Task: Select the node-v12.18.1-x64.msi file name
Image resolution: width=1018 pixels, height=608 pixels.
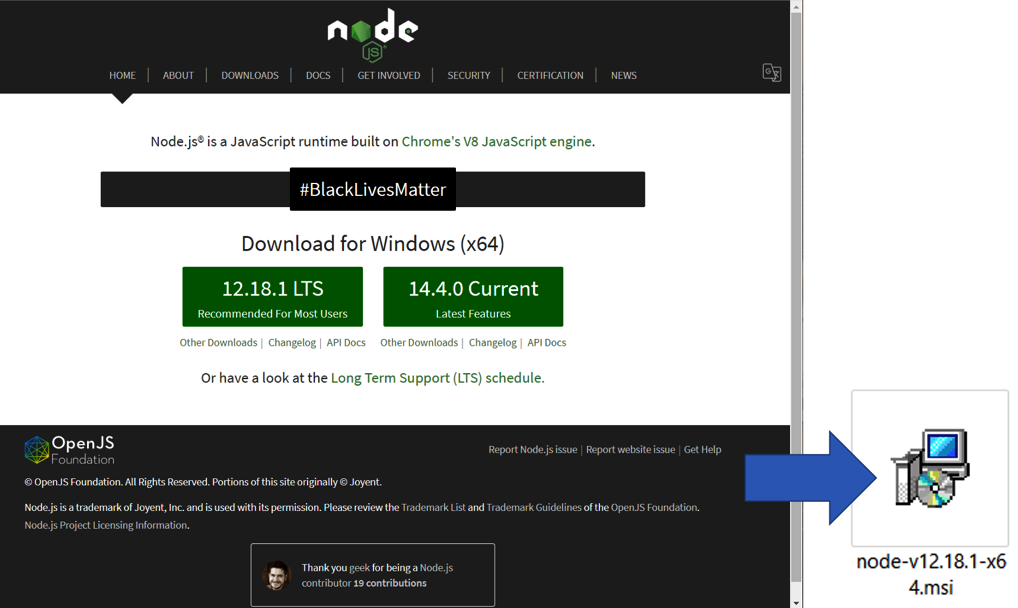Action: pyautogui.click(x=931, y=574)
